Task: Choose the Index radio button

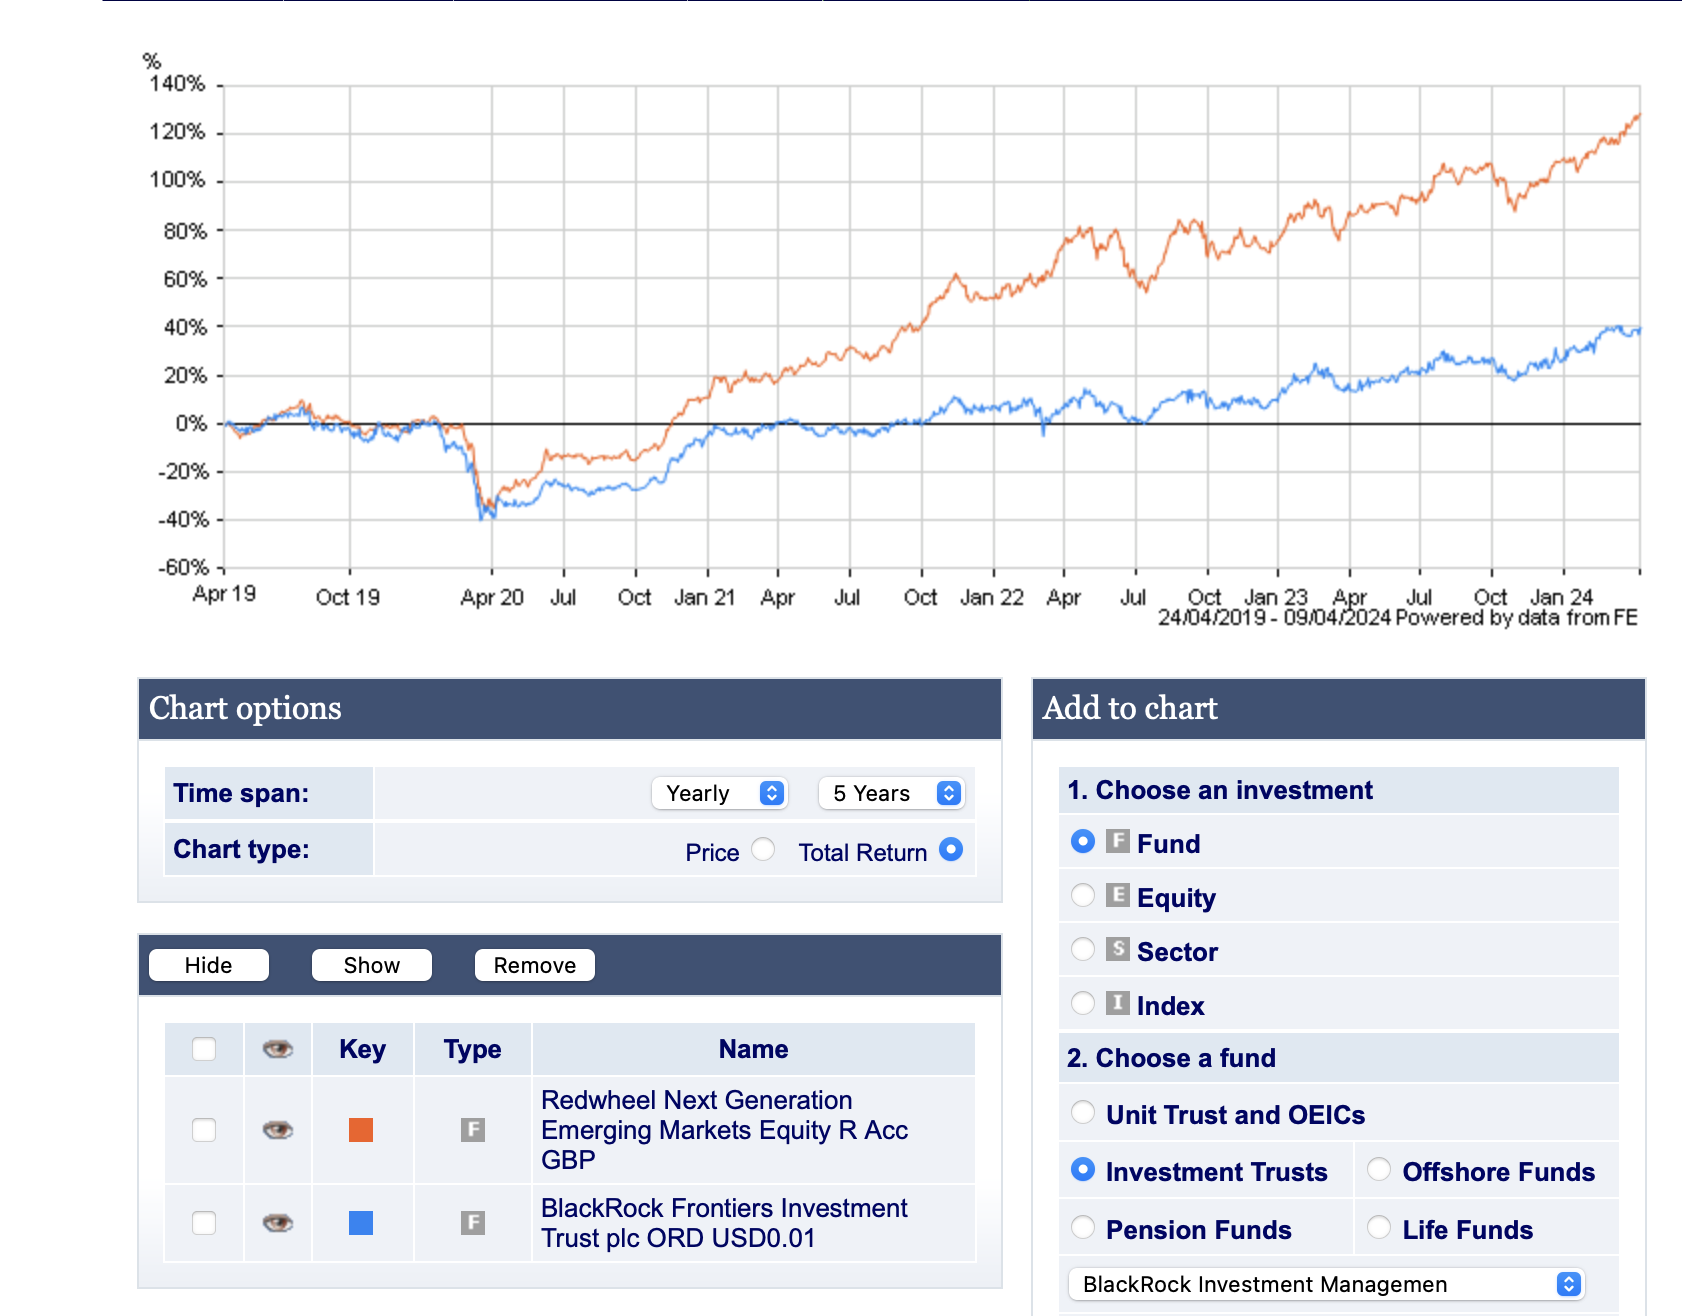Action: point(1083,1003)
